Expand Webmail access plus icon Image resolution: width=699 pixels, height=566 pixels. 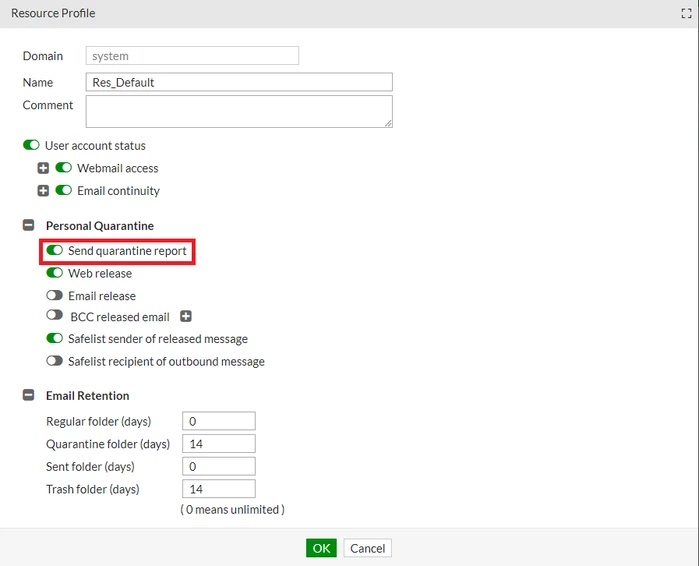(x=43, y=168)
